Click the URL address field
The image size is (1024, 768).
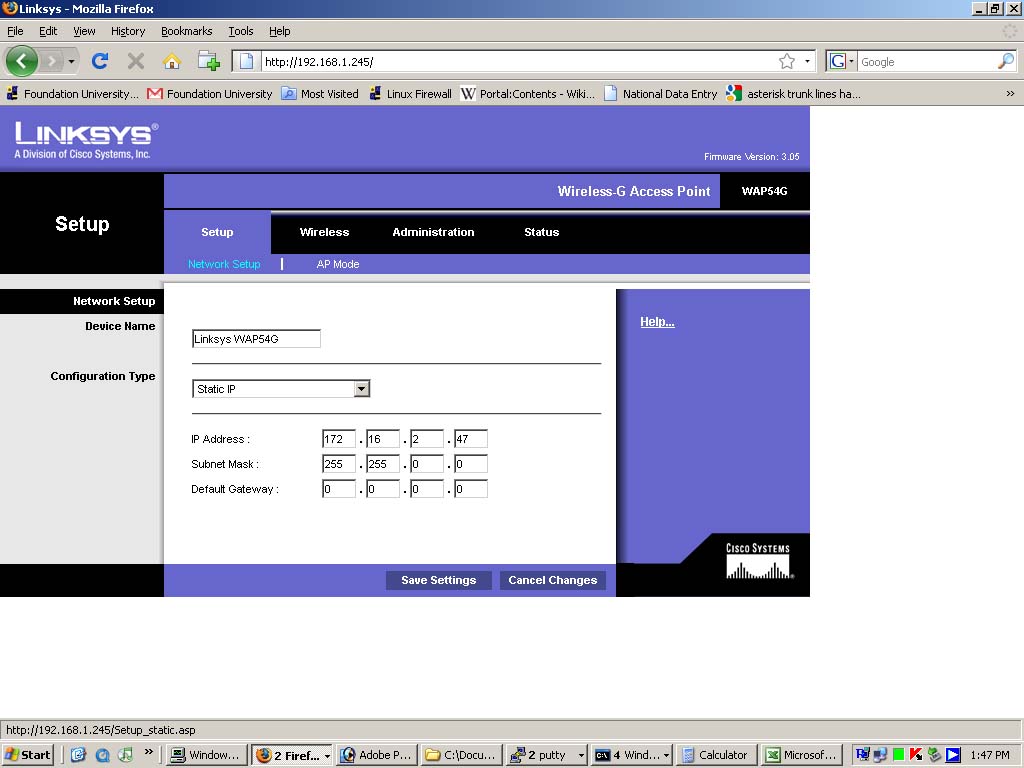click(519, 61)
